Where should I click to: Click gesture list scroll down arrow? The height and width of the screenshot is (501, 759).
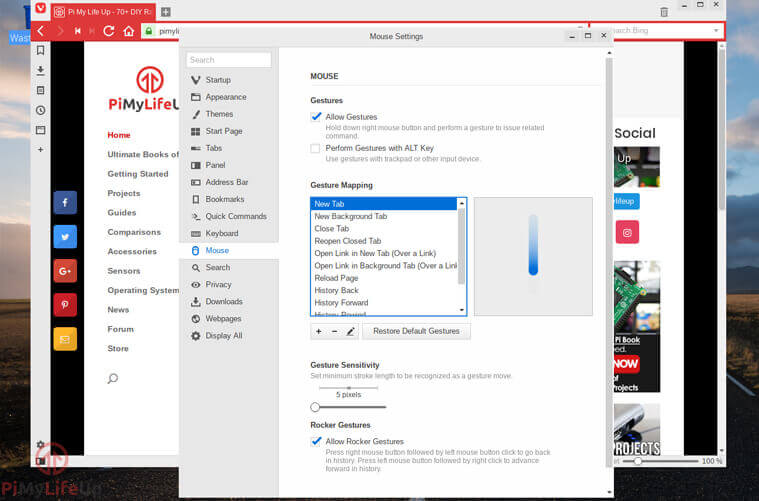(x=462, y=310)
